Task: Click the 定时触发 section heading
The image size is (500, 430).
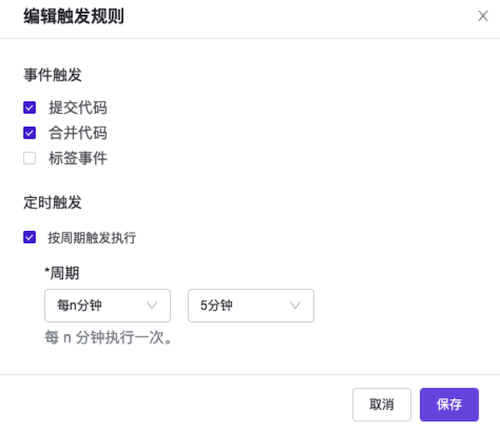Action: point(52,202)
